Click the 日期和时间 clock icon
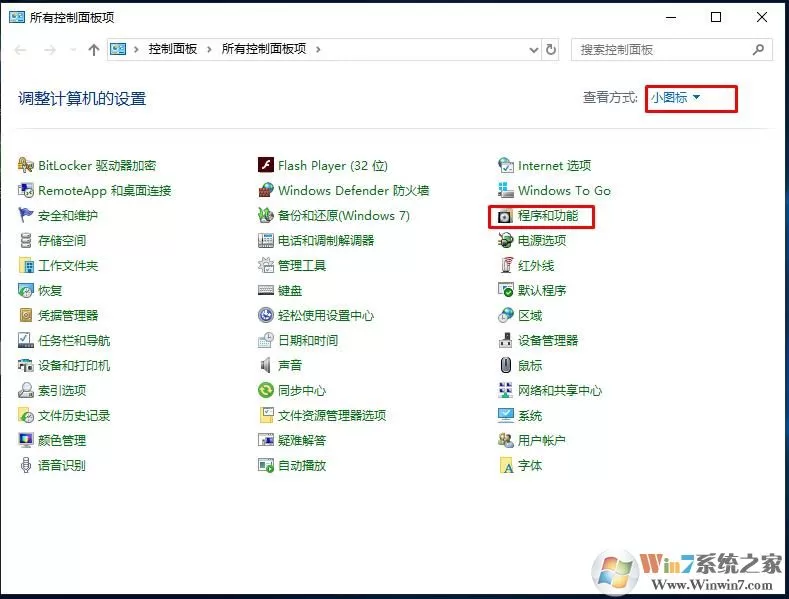The height and width of the screenshot is (599, 789). [266, 340]
